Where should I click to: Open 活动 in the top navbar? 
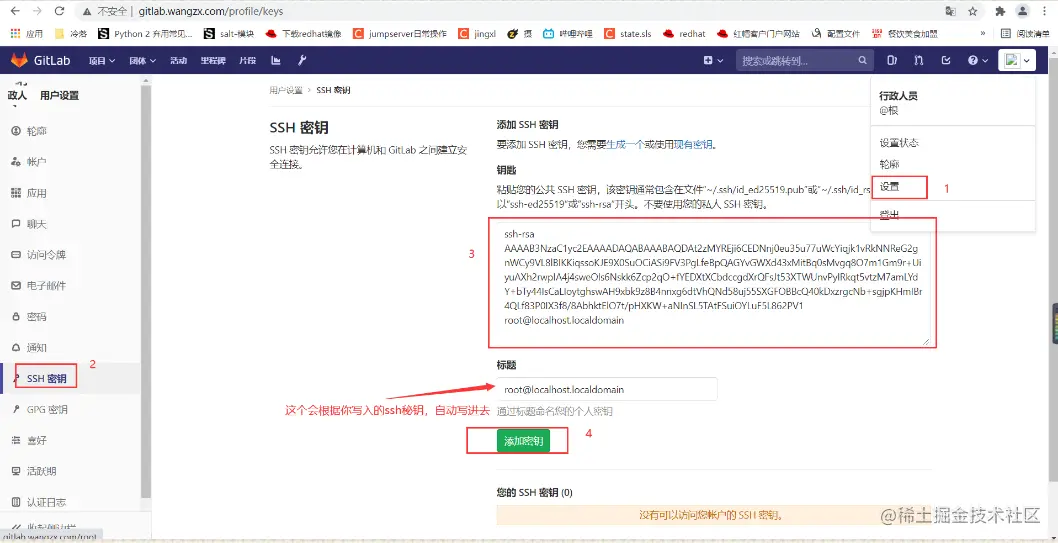178,60
